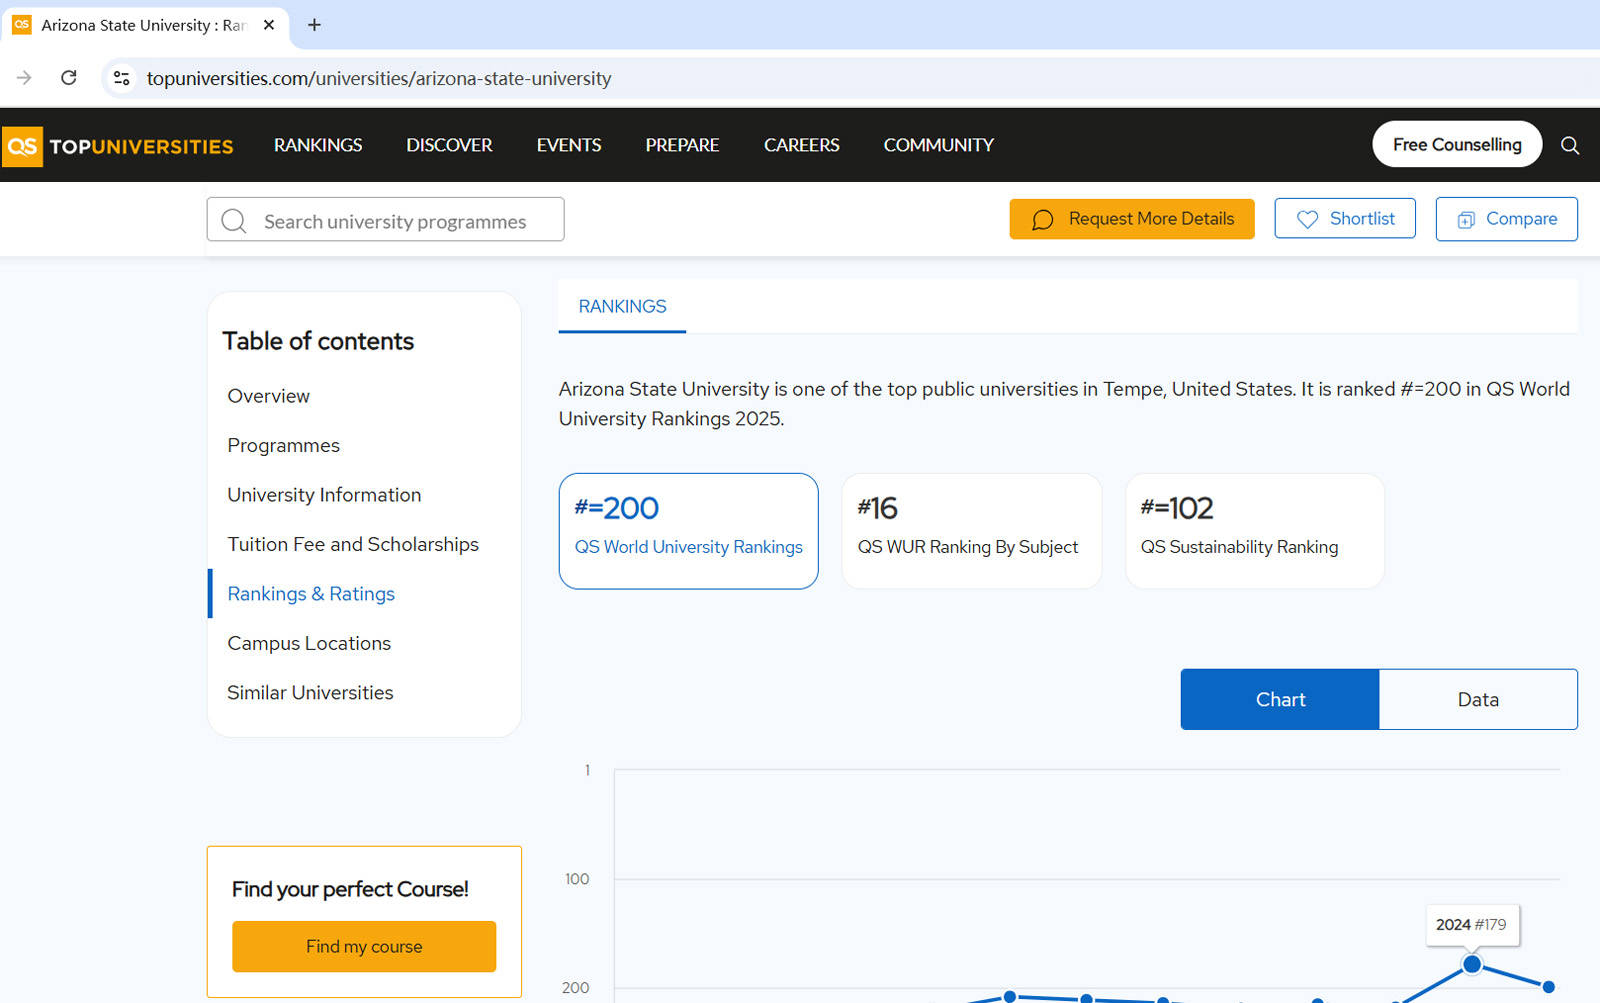This screenshot has height=1003, width=1600.
Task: Click the 'Find your perfect Course!' heading
Action: coord(350,889)
